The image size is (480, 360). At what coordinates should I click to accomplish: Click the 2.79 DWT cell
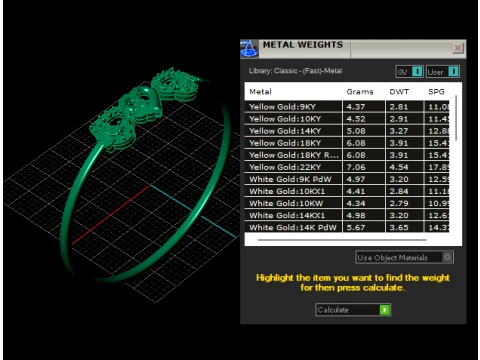[405, 203]
